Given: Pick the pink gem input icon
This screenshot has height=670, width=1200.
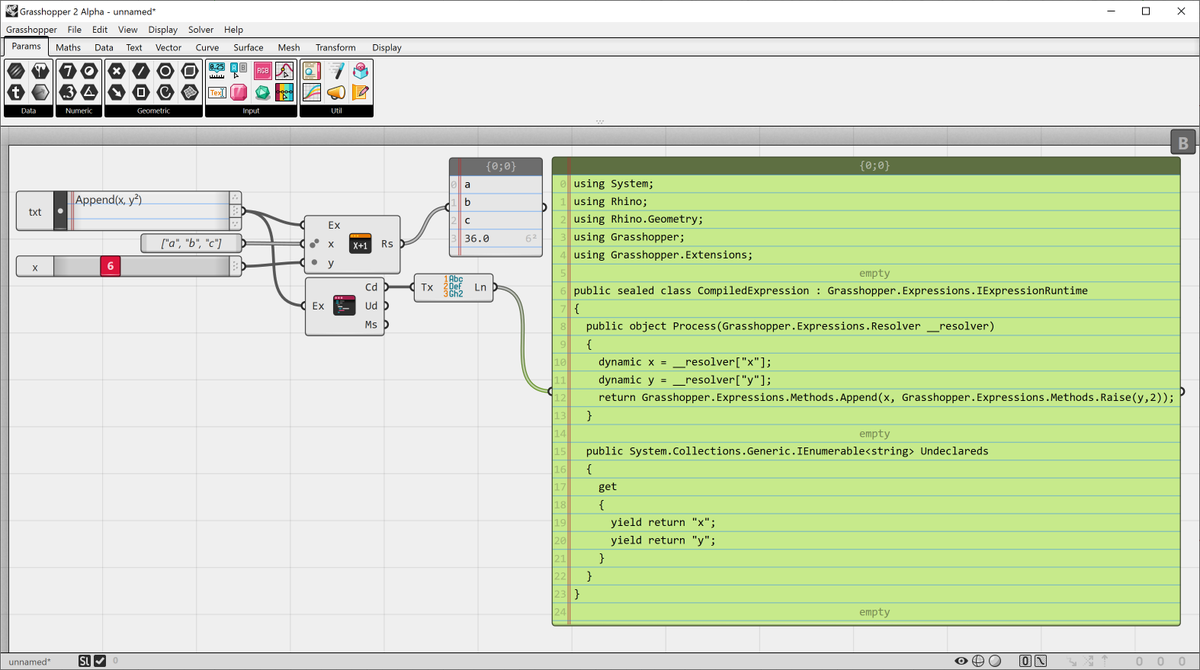Looking at the screenshot, I should click(x=238, y=92).
